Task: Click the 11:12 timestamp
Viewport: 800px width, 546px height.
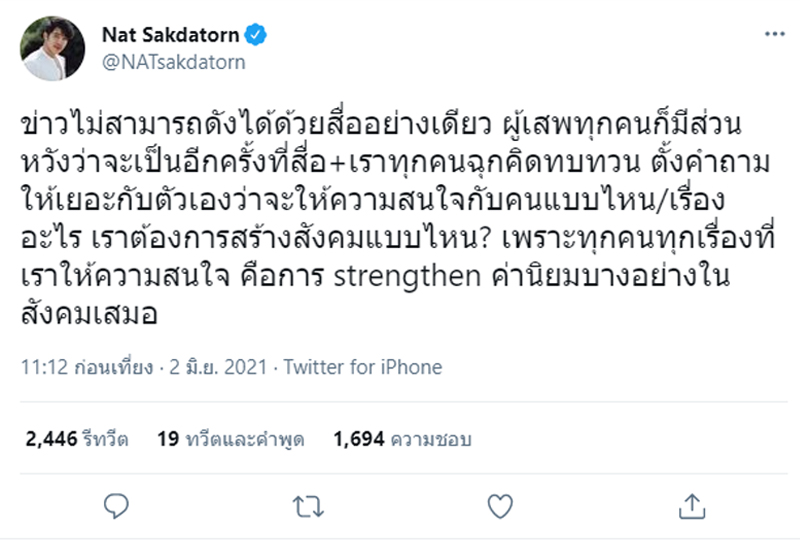Action: tap(40, 367)
